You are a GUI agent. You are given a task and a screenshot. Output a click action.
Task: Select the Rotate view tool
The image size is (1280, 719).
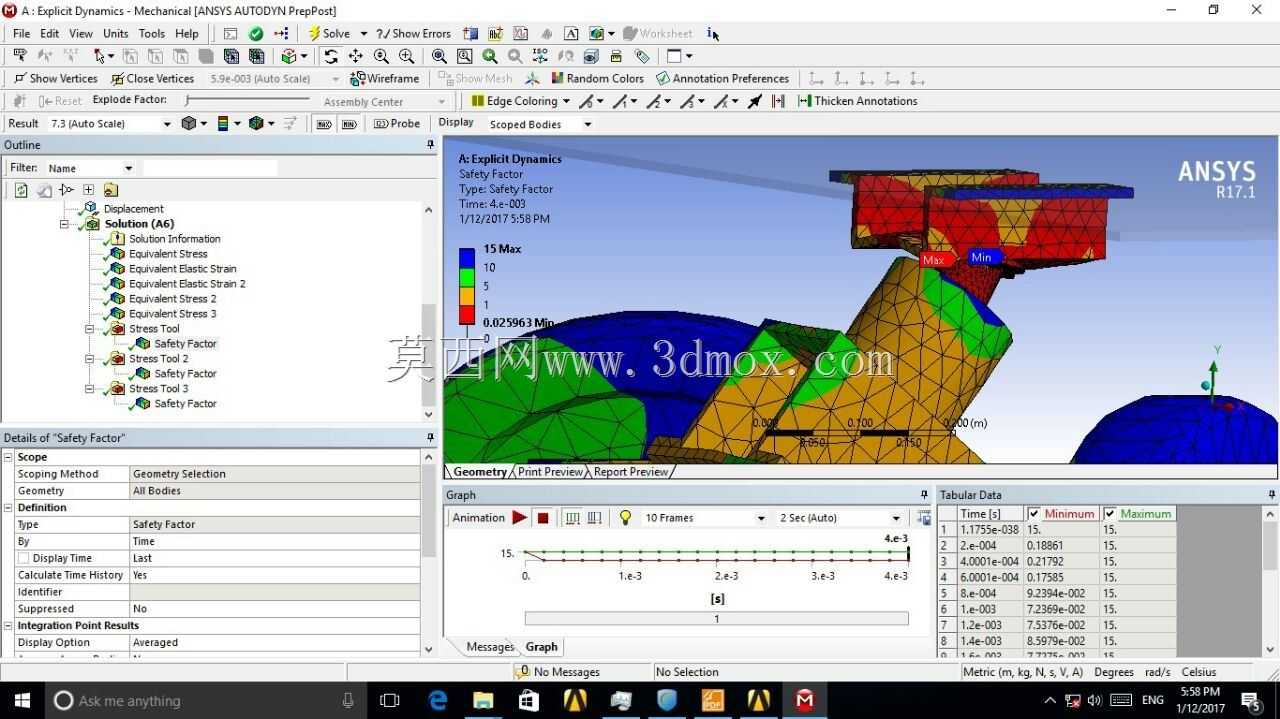[x=331, y=56]
